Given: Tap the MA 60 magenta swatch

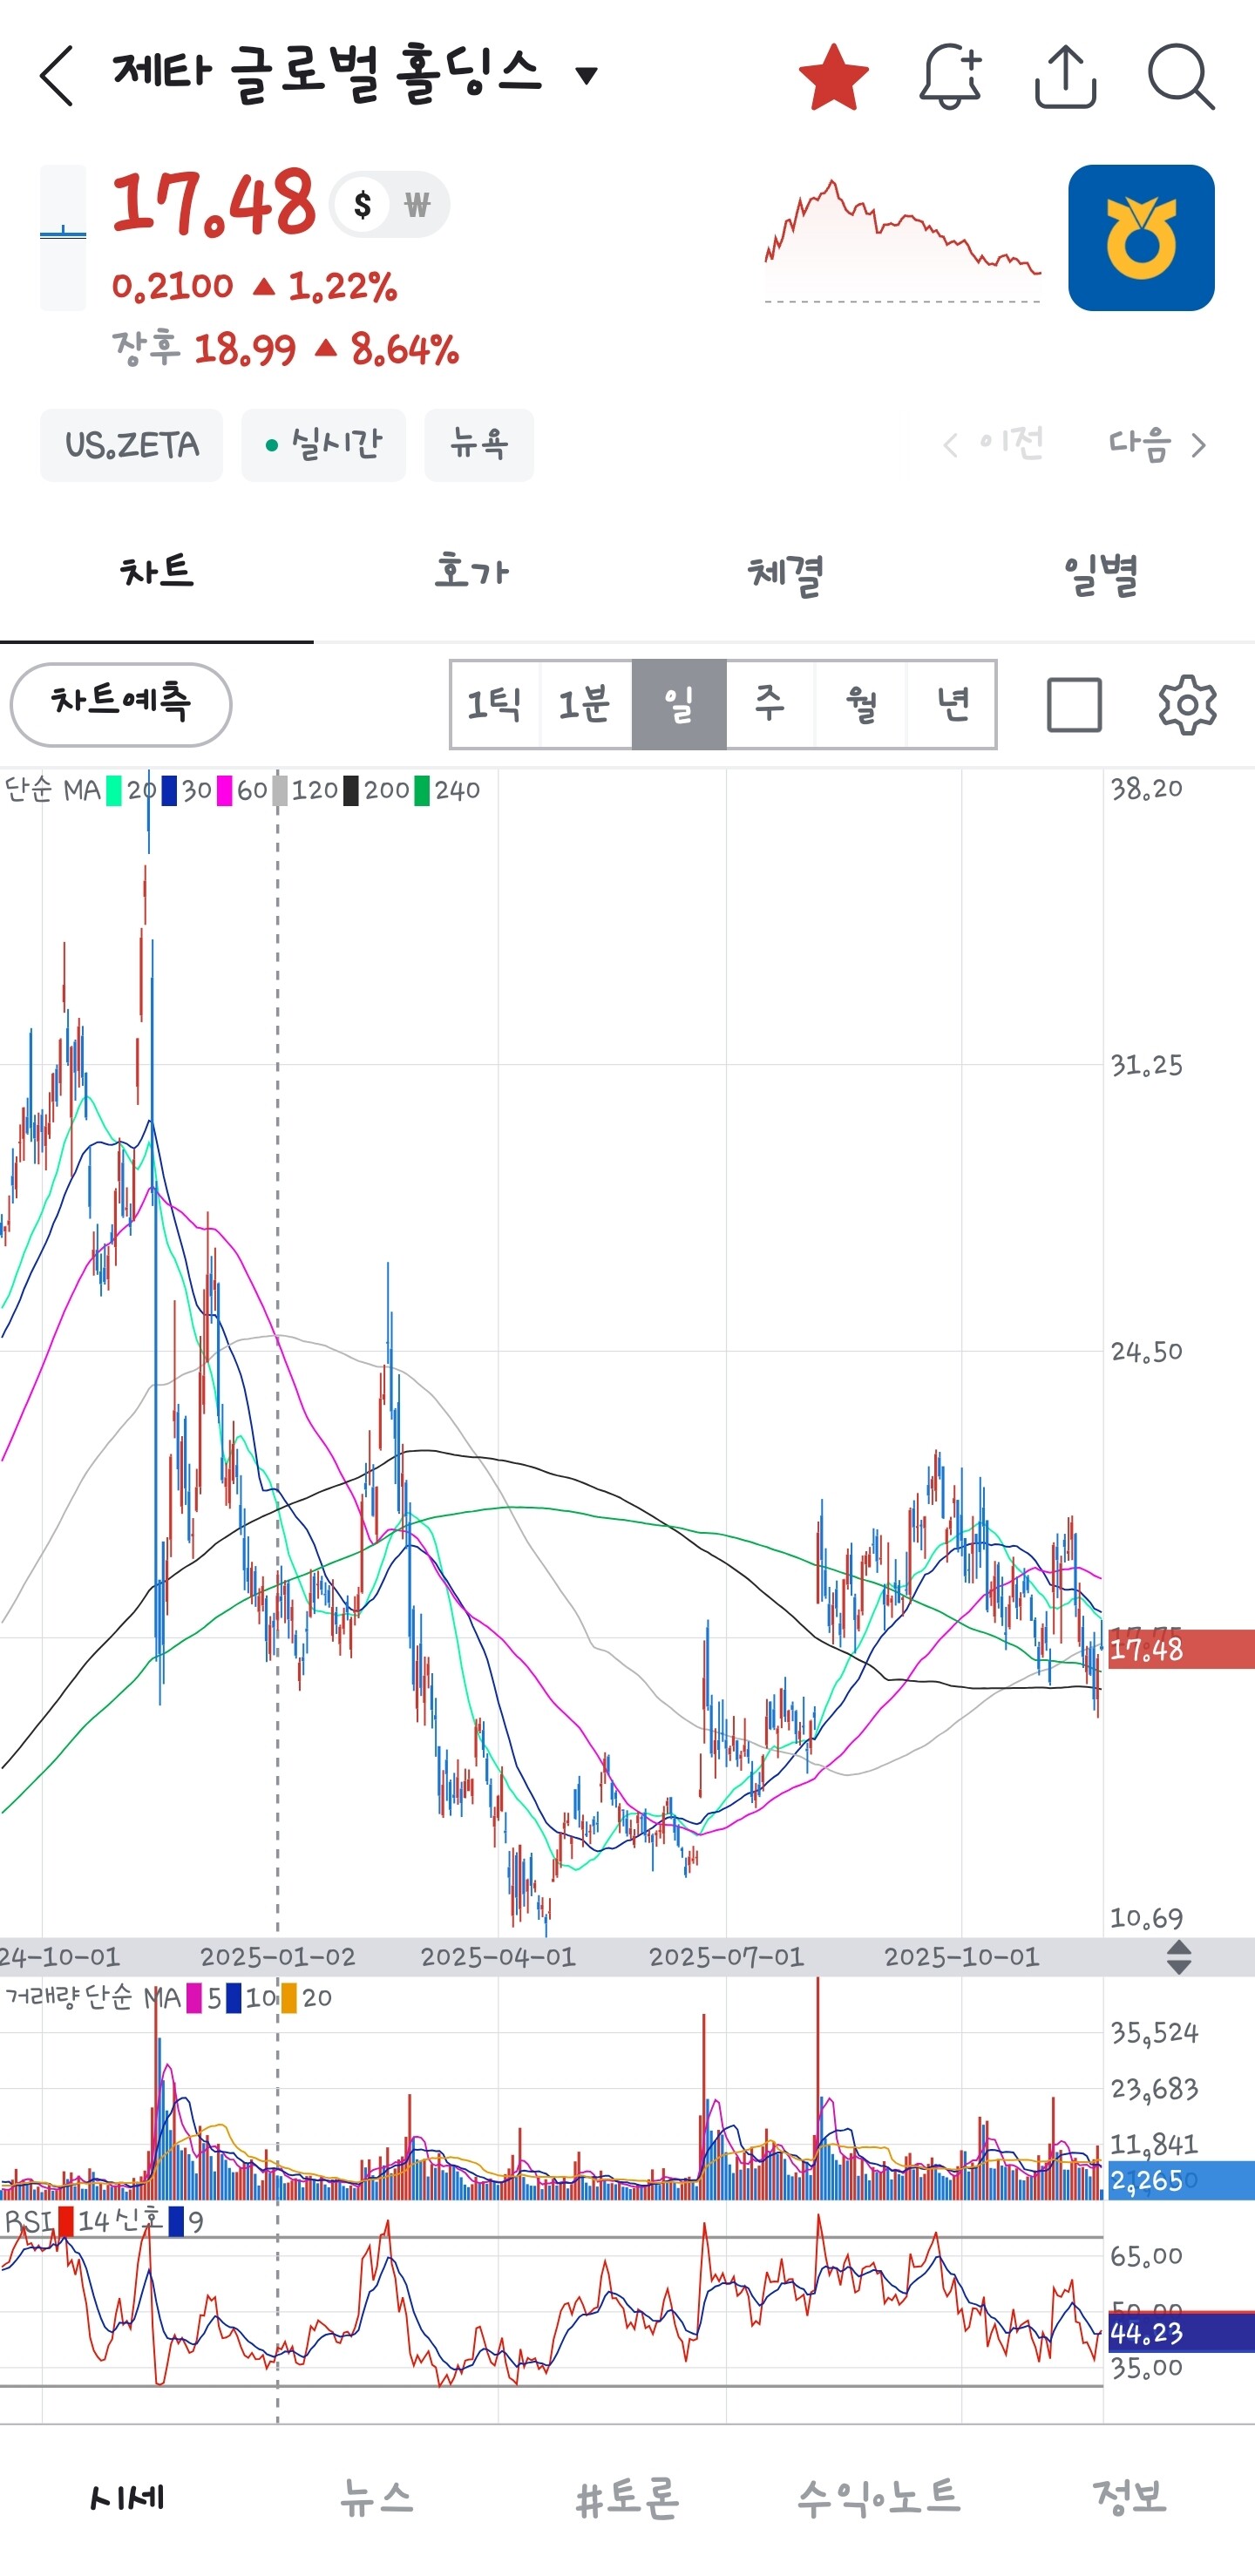Looking at the screenshot, I should pyautogui.click(x=224, y=791).
